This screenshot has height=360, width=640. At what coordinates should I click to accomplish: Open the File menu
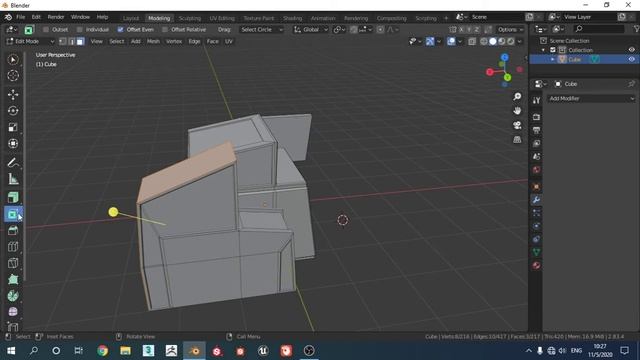pos(20,17)
